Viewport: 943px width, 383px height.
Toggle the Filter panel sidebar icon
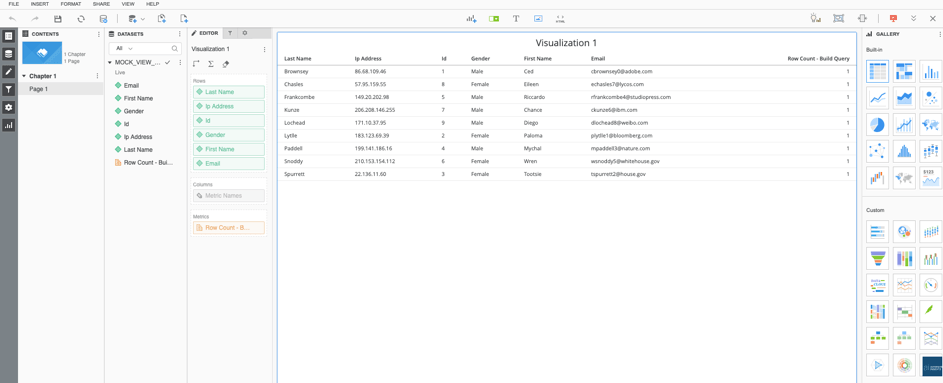8,90
